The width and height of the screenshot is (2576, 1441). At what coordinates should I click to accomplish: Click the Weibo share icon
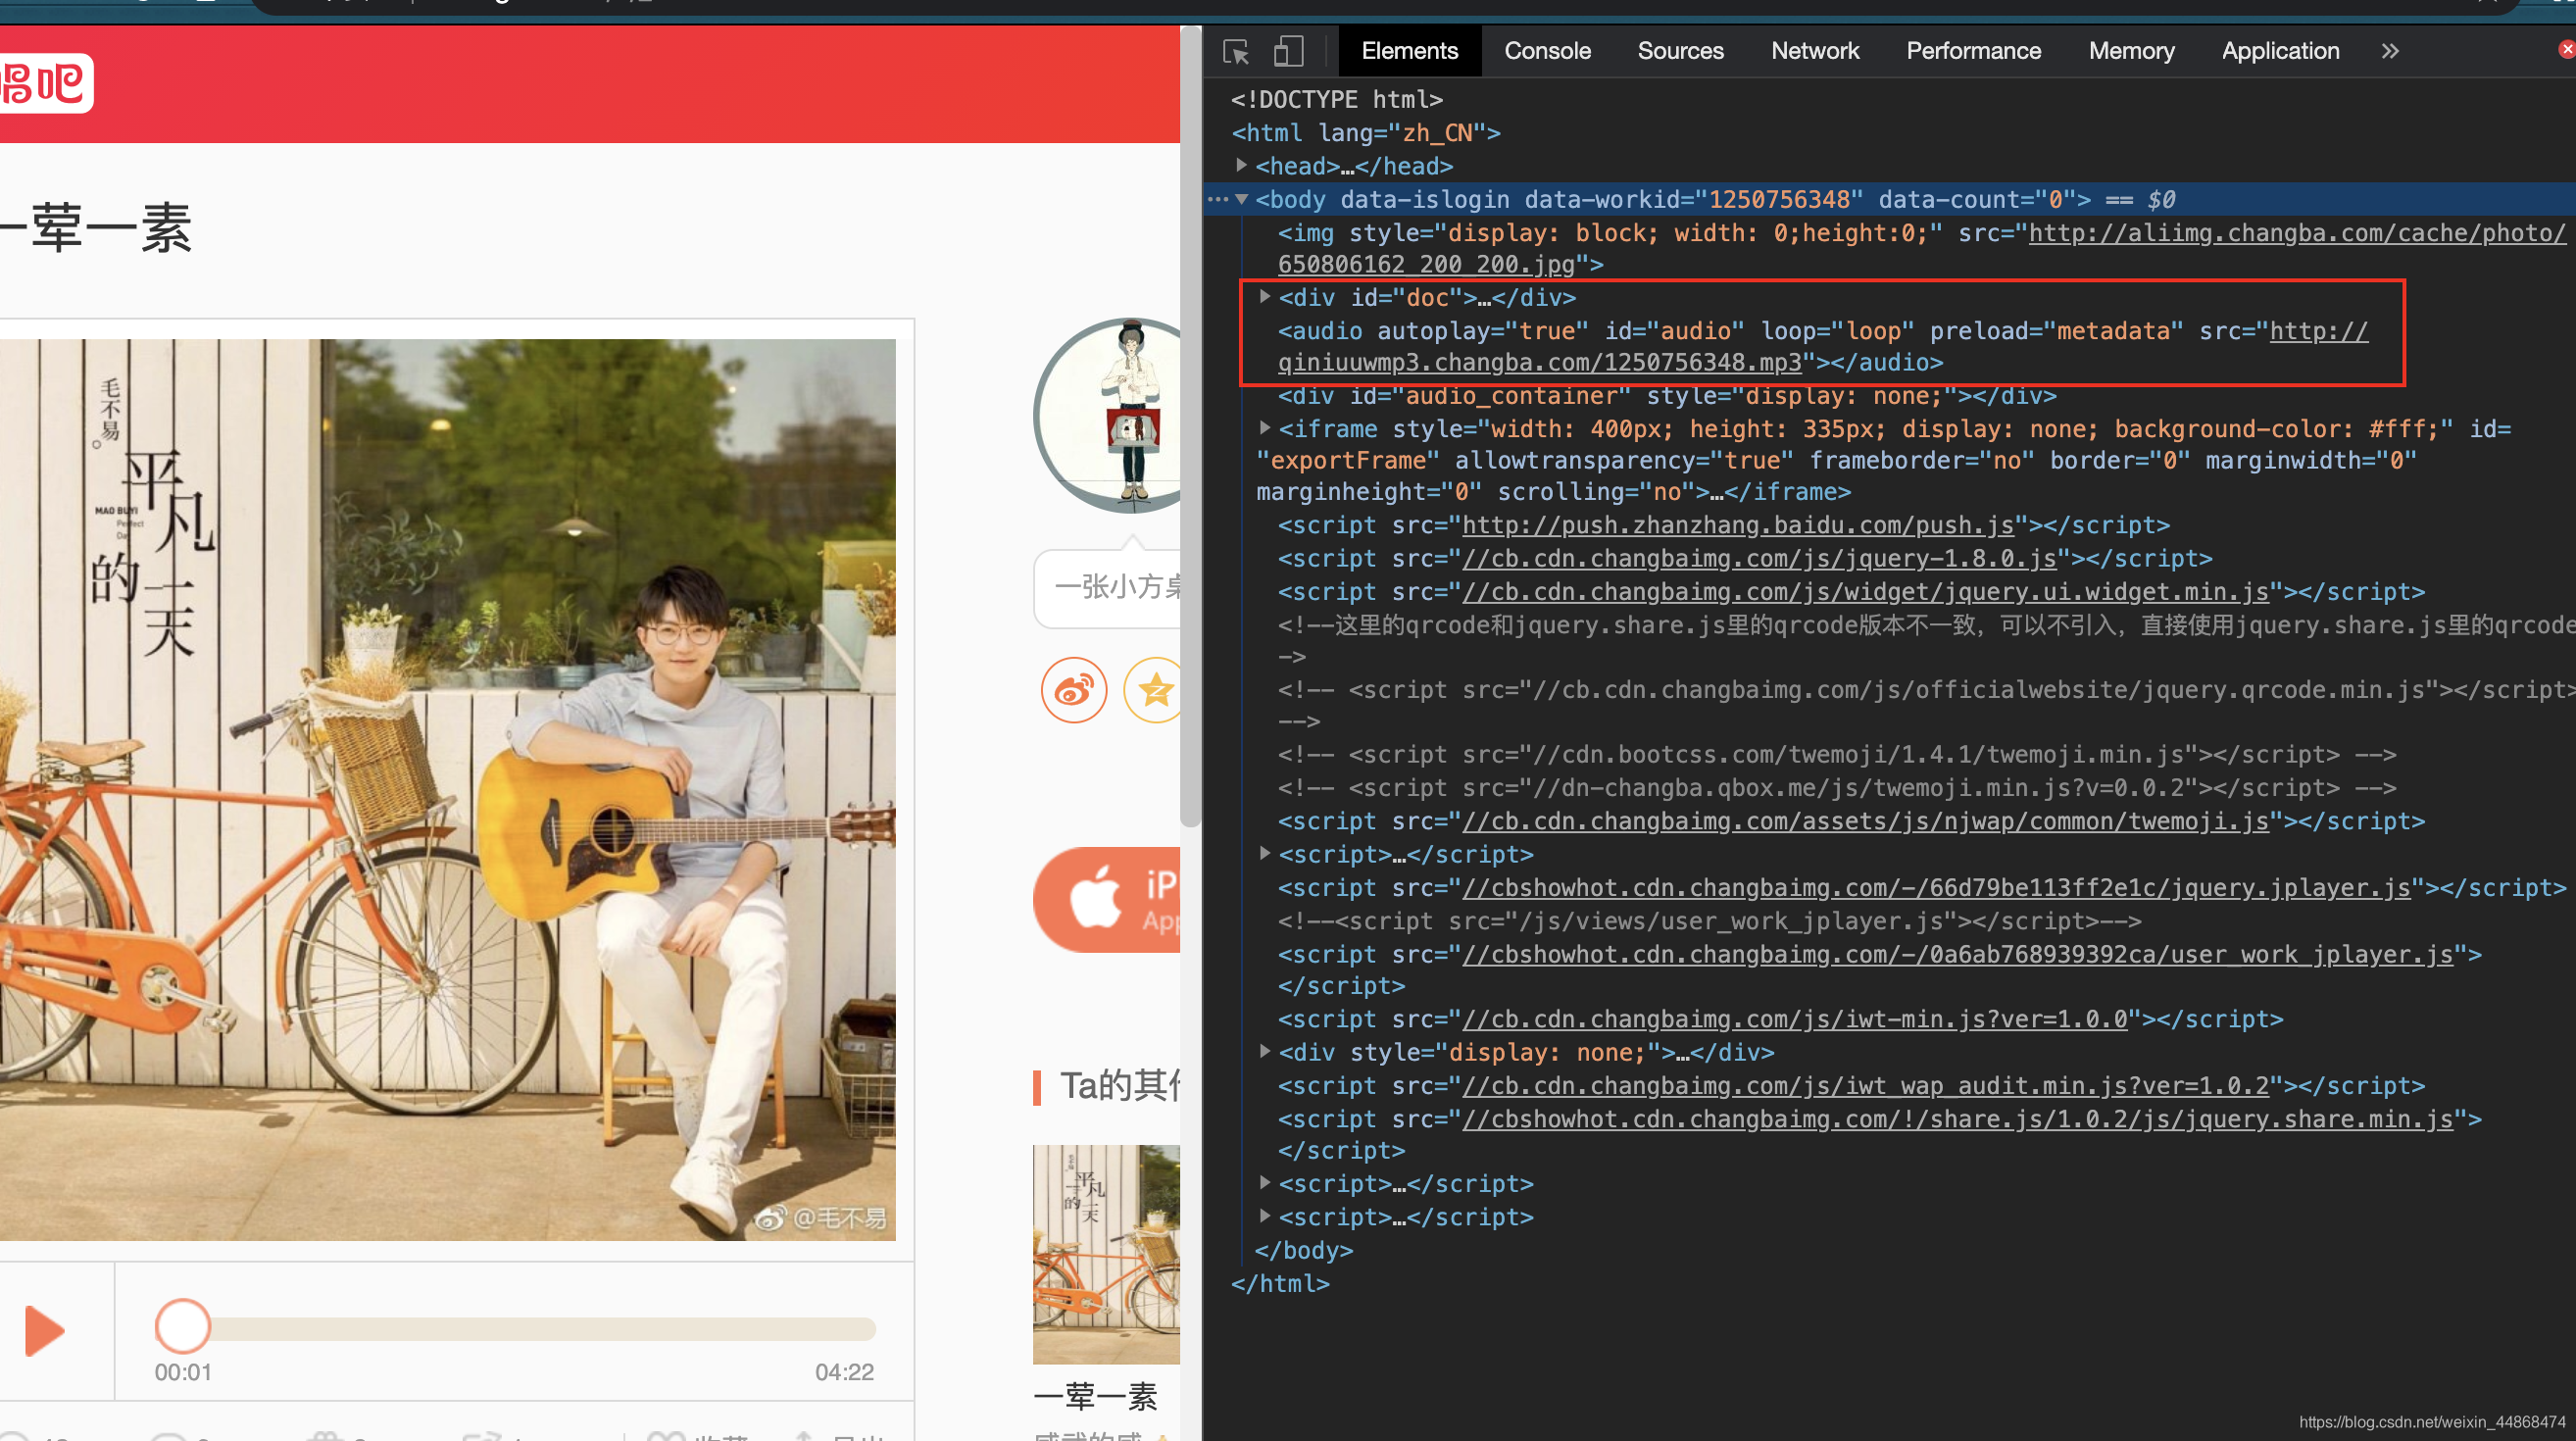point(1074,690)
